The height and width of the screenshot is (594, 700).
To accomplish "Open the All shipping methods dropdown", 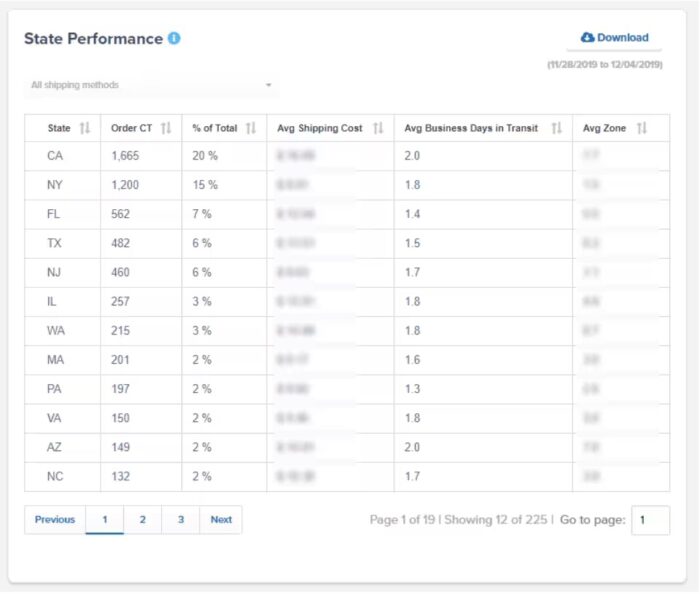I will coord(150,85).
